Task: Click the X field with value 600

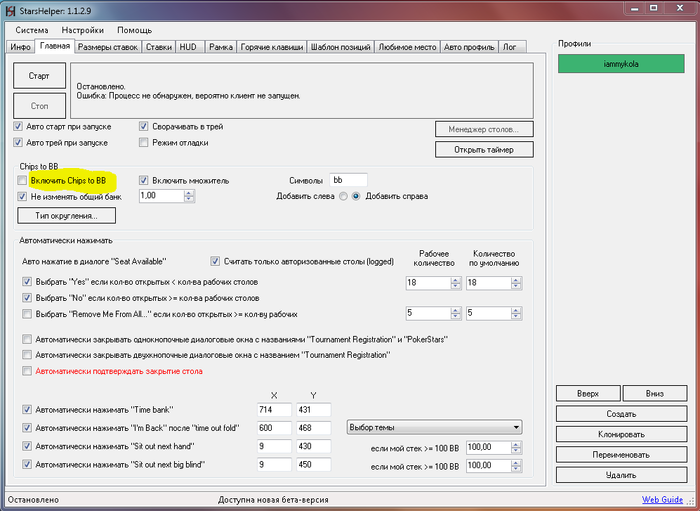Action: pos(274,428)
